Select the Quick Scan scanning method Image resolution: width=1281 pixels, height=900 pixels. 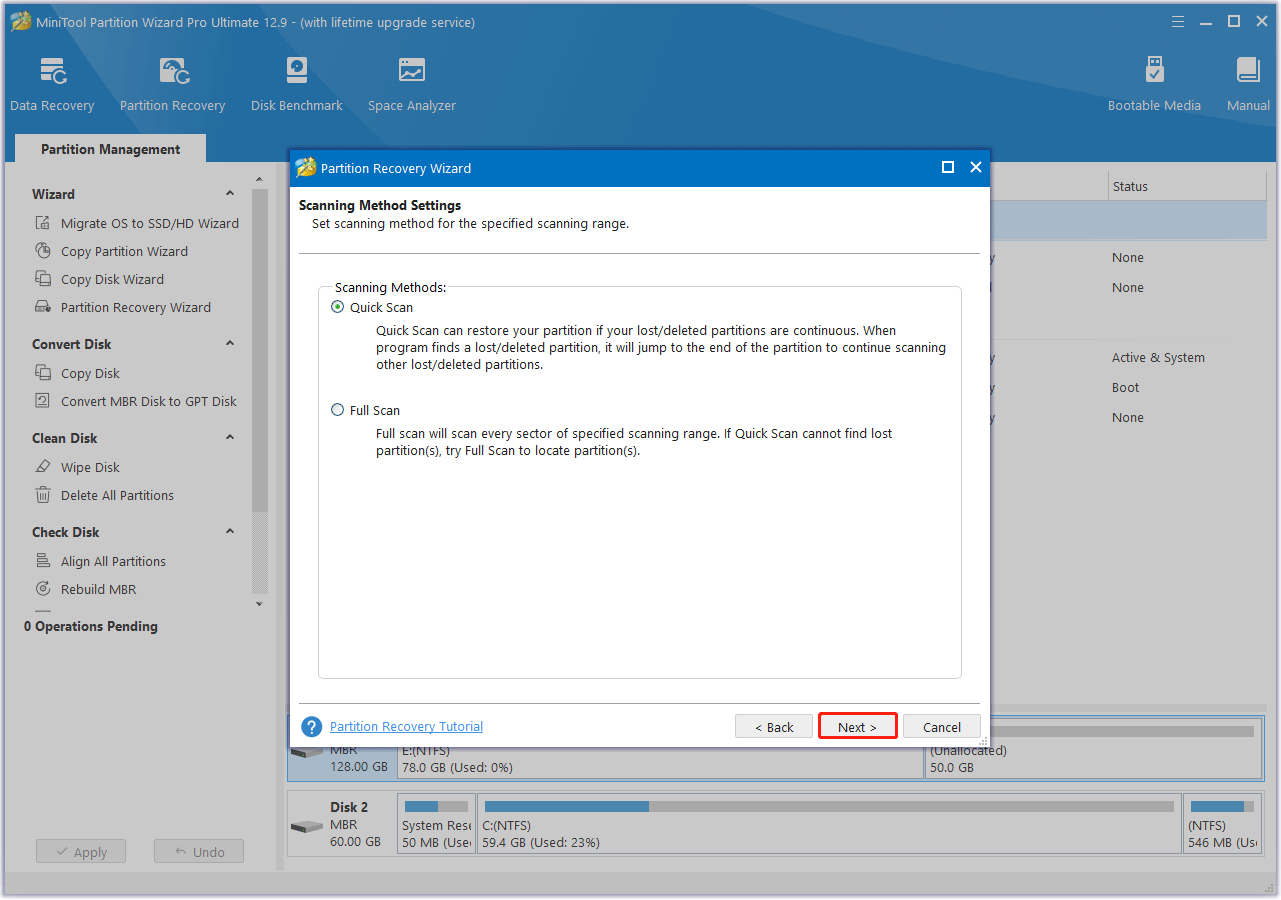pos(337,307)
